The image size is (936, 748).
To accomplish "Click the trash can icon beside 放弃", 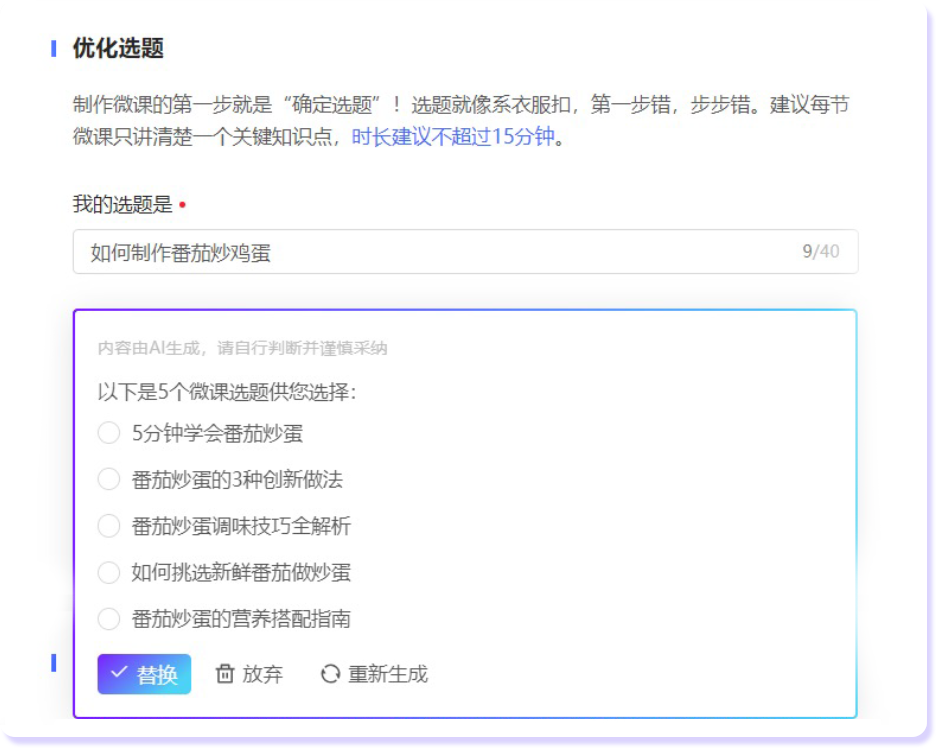I will [x=225, y=674].
